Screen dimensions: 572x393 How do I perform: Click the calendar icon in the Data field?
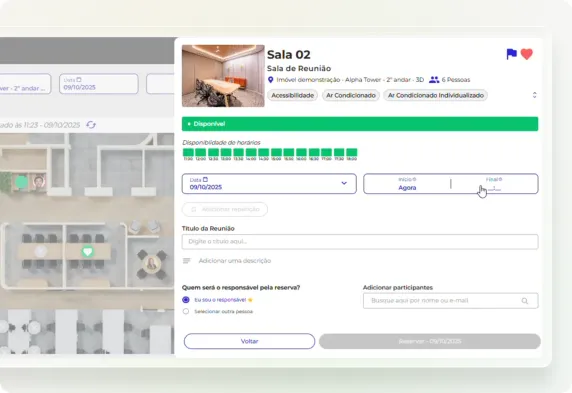(205, 179)
